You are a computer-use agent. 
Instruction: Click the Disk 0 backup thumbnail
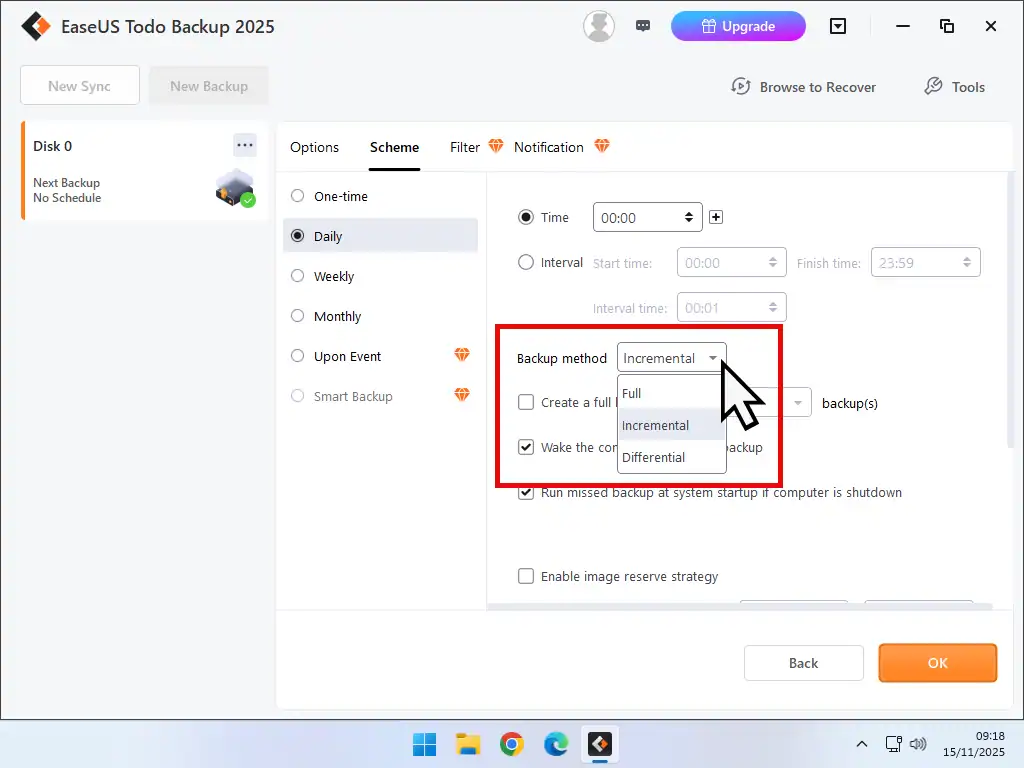(233, 188)
